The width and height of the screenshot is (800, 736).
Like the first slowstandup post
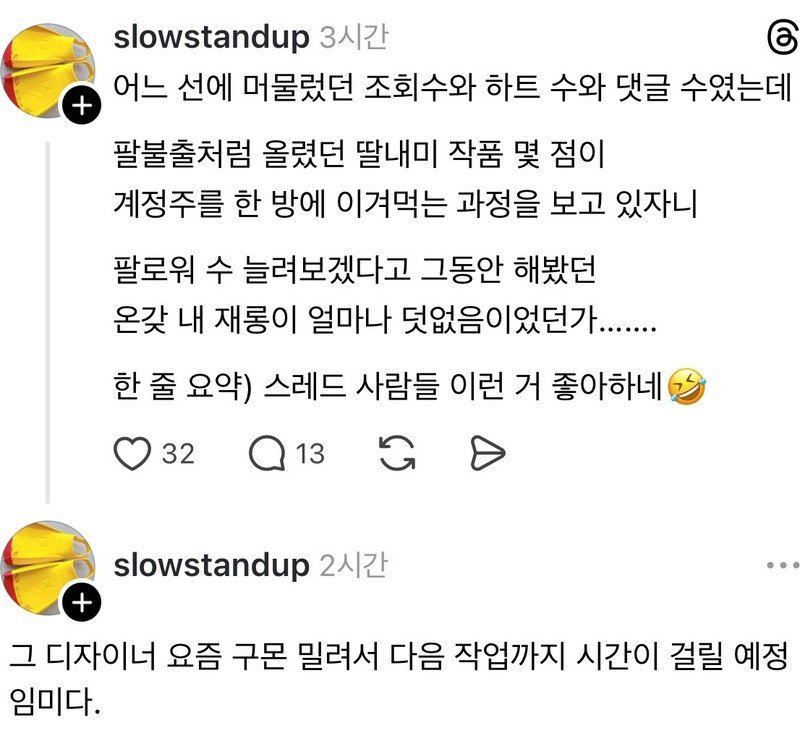[x=132, y=453]
